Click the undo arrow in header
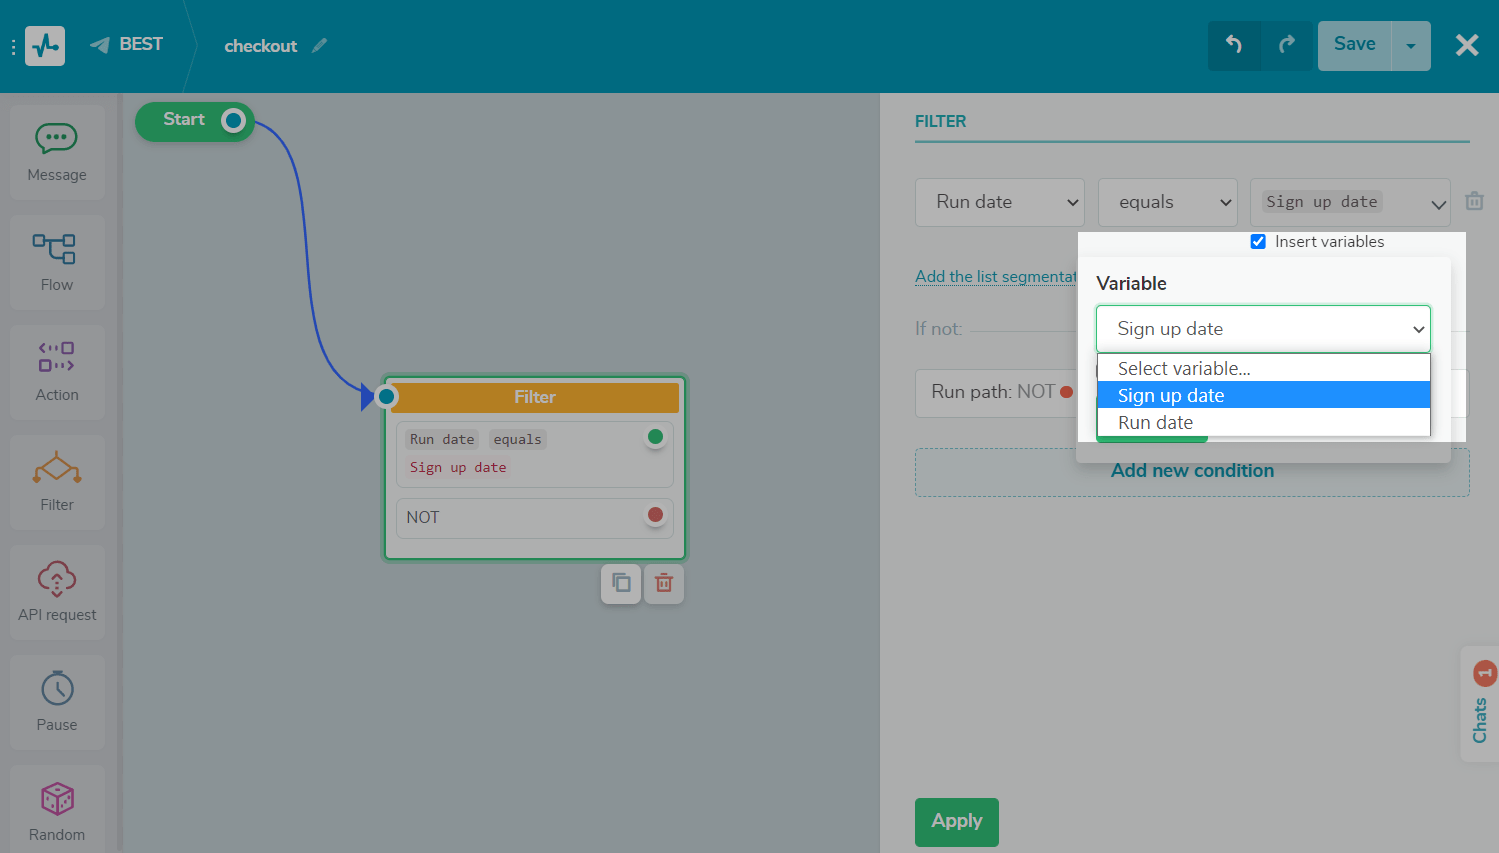 [x=1234, y=45]
